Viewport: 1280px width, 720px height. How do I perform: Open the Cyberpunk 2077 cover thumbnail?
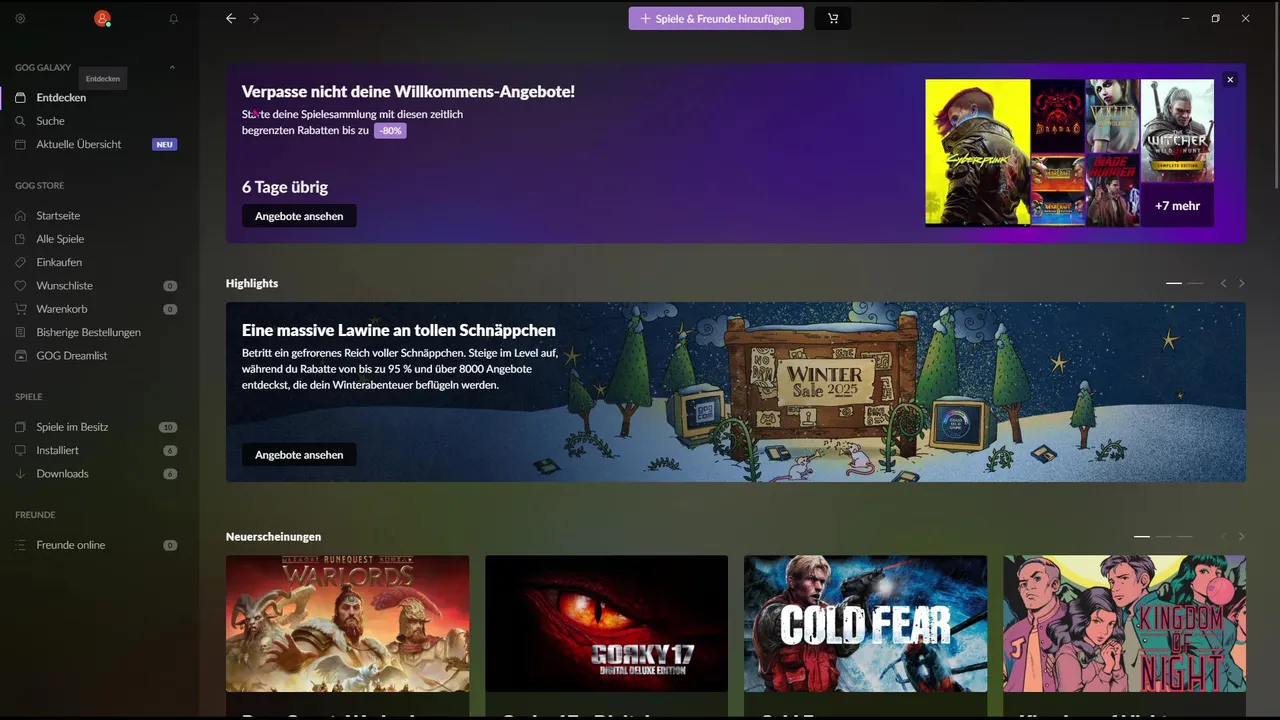[x=977, y=153]
